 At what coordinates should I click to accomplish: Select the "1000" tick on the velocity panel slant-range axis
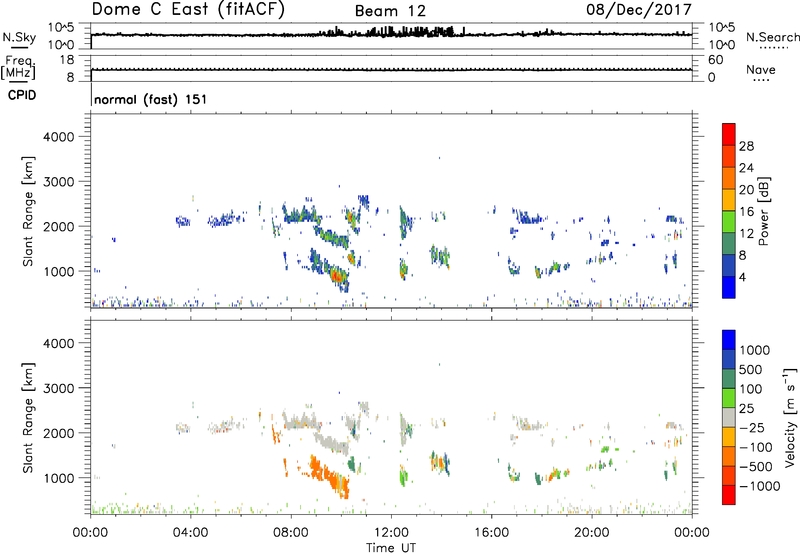59,478
